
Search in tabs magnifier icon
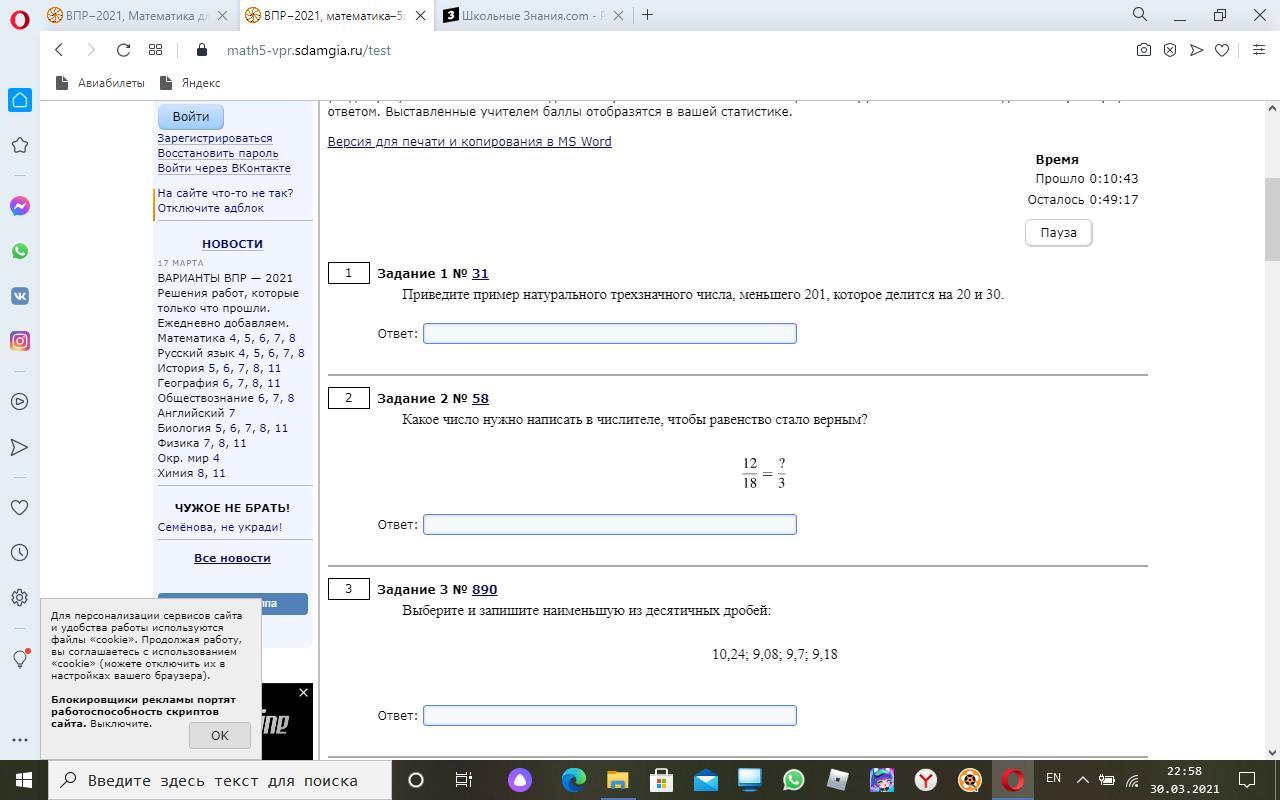[1140, 15]
